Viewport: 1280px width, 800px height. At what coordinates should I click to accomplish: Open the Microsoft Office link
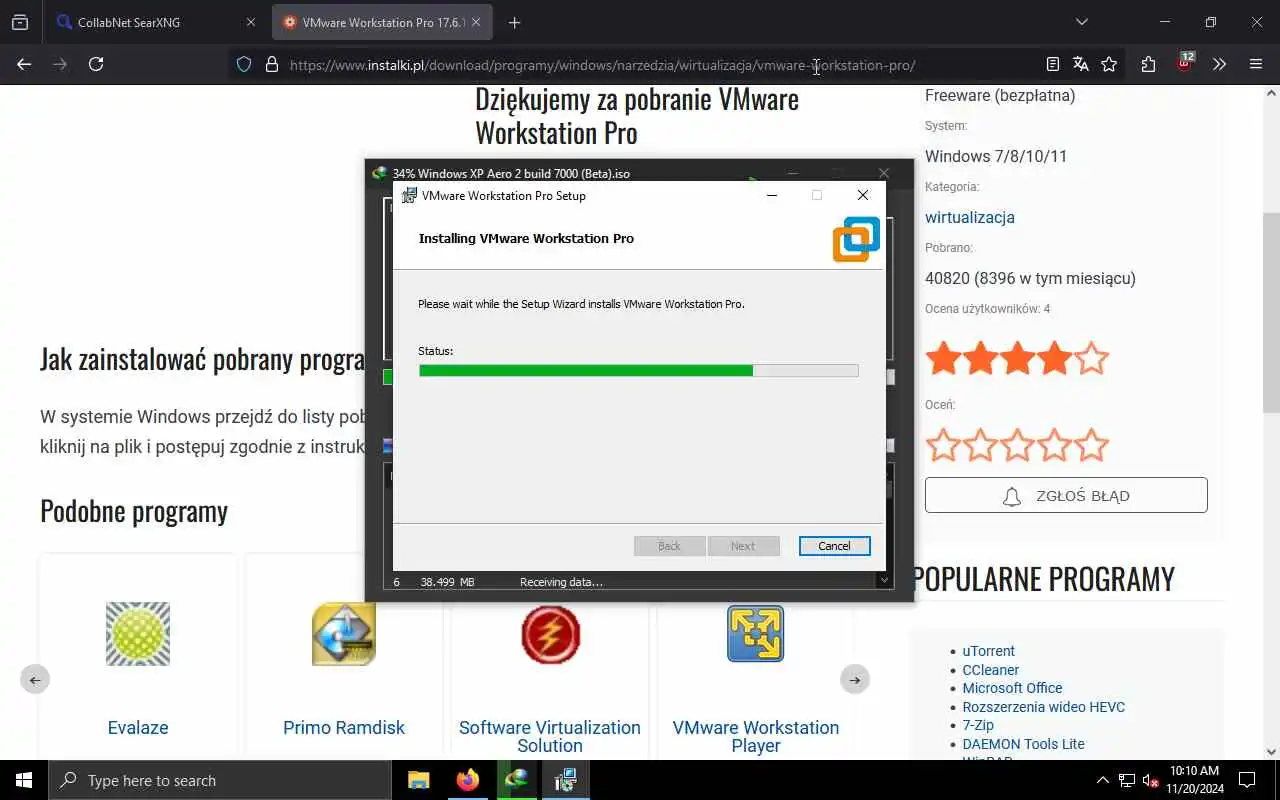point(1012,688)
